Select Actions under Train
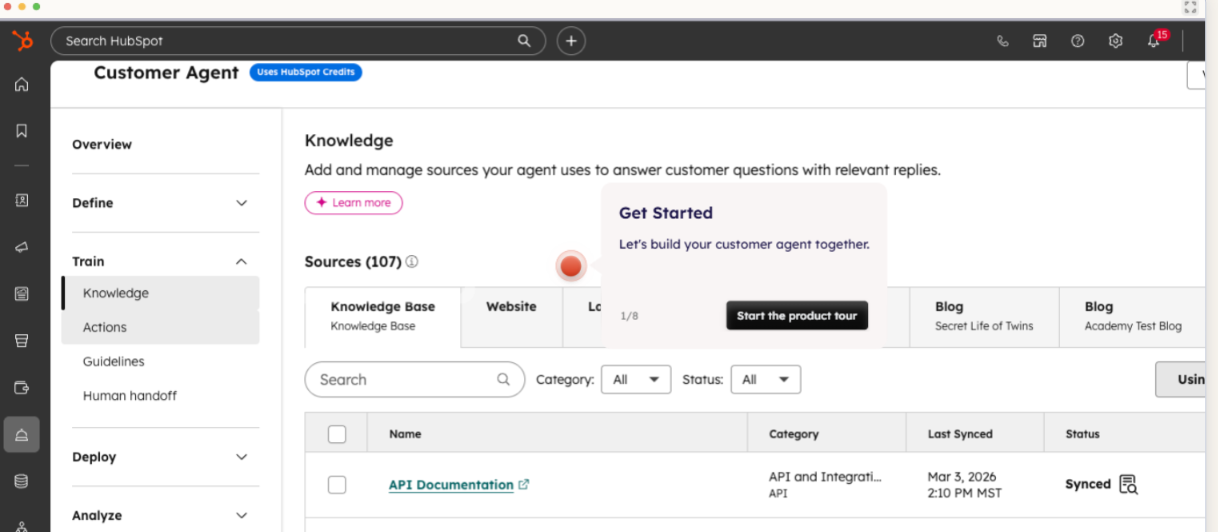 (x=160, y=327)
